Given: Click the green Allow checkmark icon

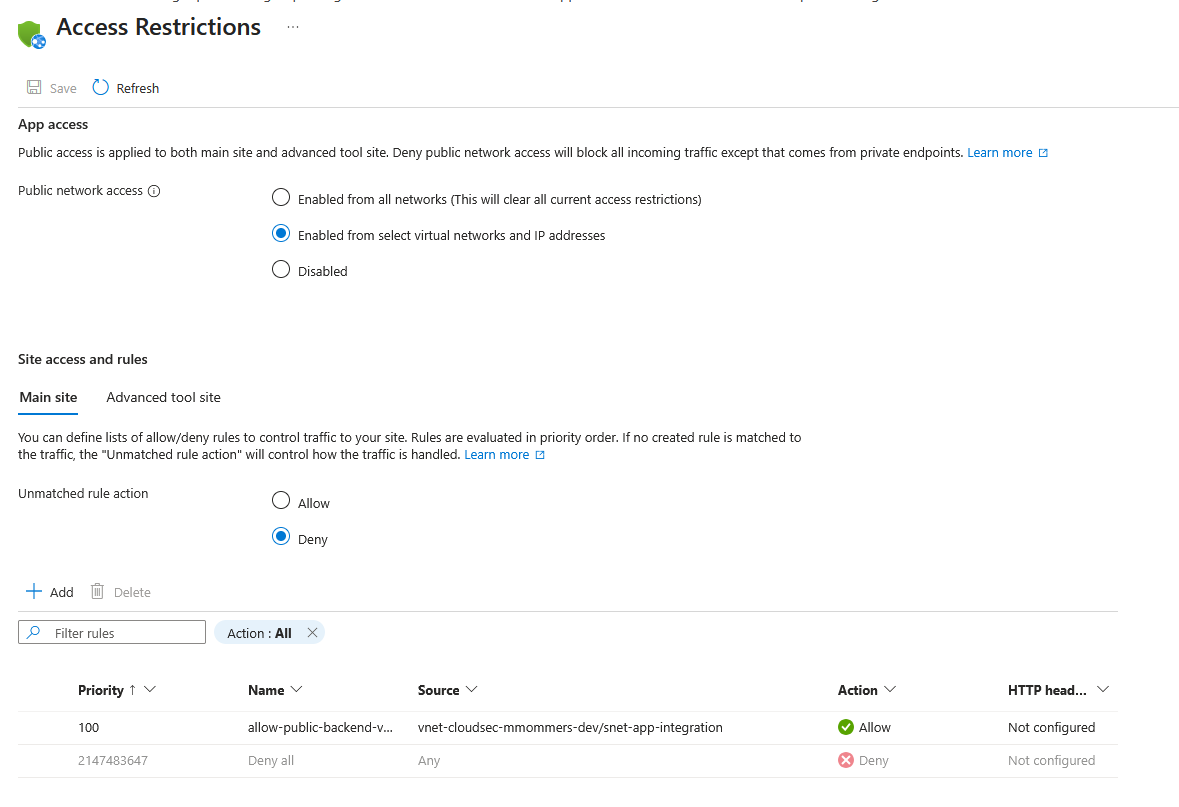Looking at the screenshot, I should click(846, 727).
